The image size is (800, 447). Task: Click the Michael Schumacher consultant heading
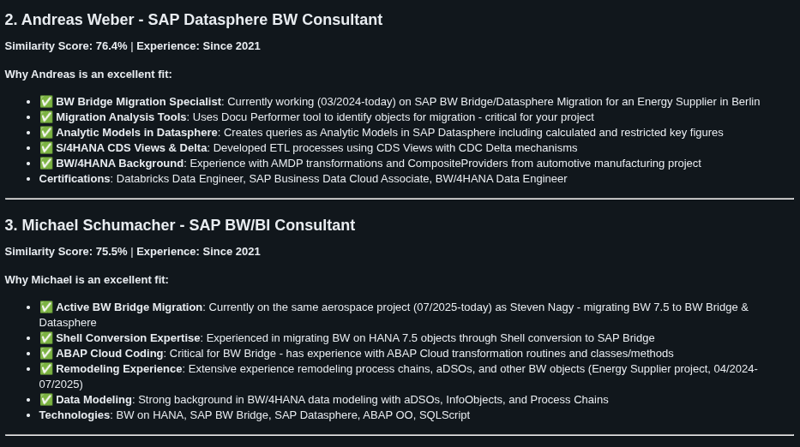[179, 226]
